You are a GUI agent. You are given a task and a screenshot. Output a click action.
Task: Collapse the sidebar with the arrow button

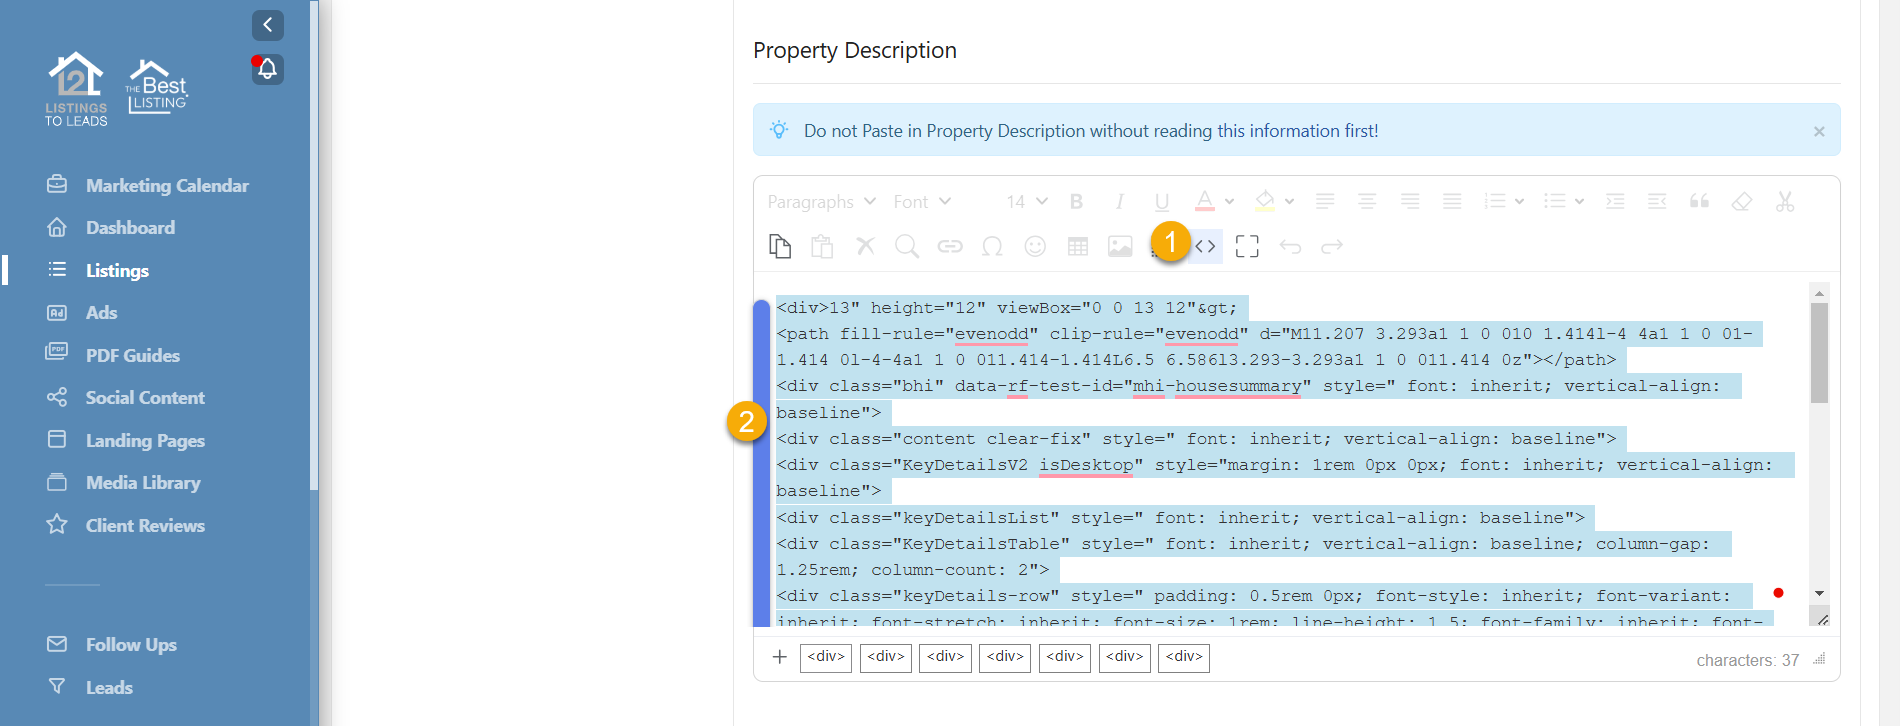(267, 25)
